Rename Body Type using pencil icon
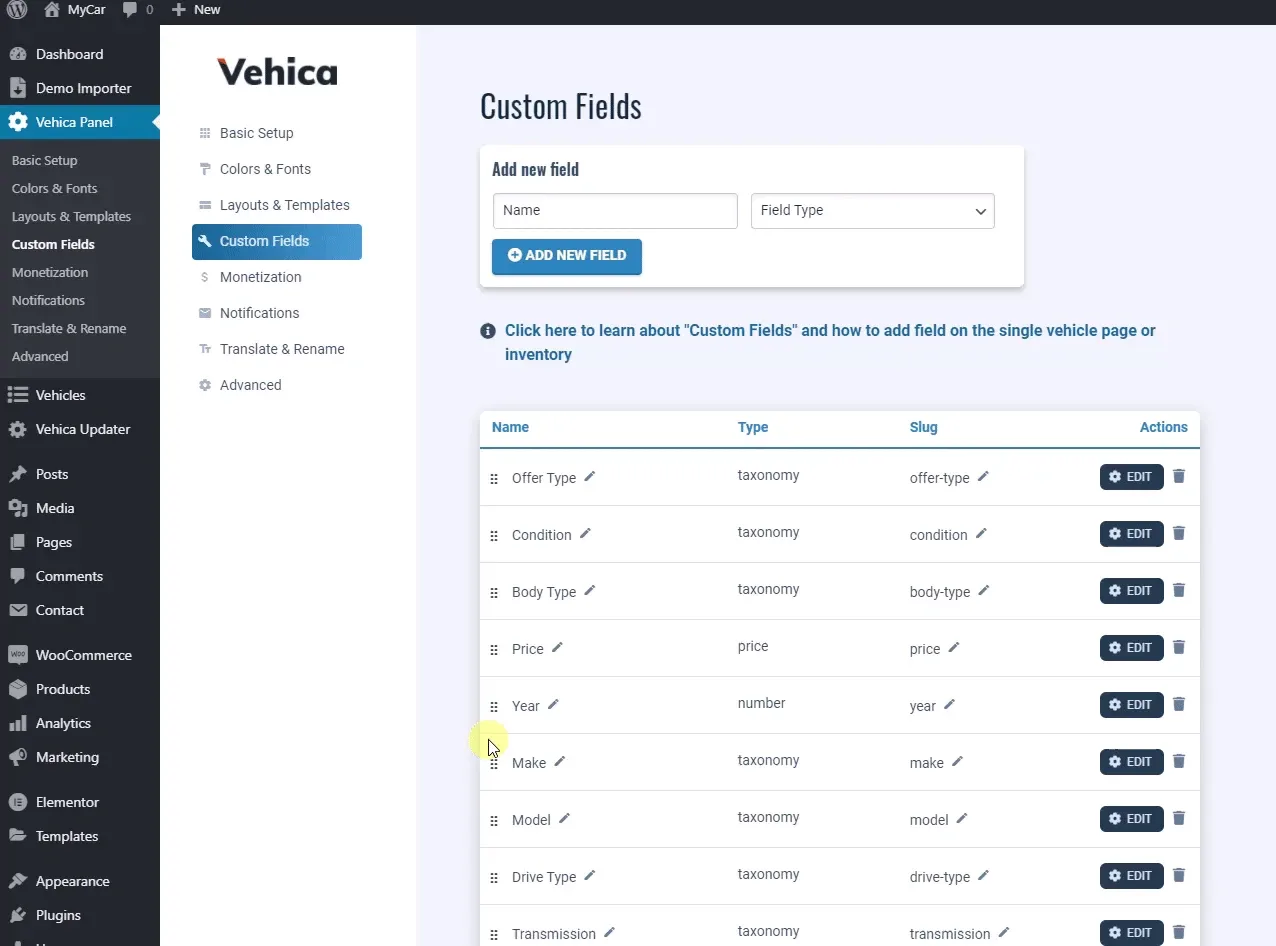 (x=590, y=590)
